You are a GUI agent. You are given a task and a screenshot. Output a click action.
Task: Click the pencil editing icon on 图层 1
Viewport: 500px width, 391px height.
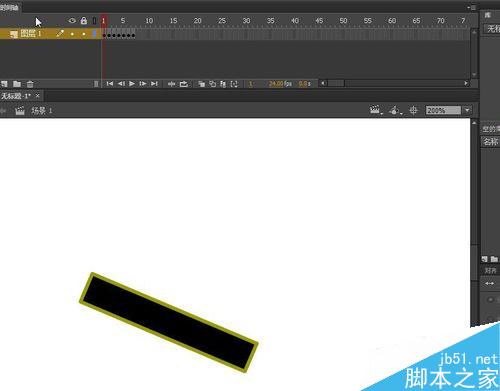(x=60, y=33)
